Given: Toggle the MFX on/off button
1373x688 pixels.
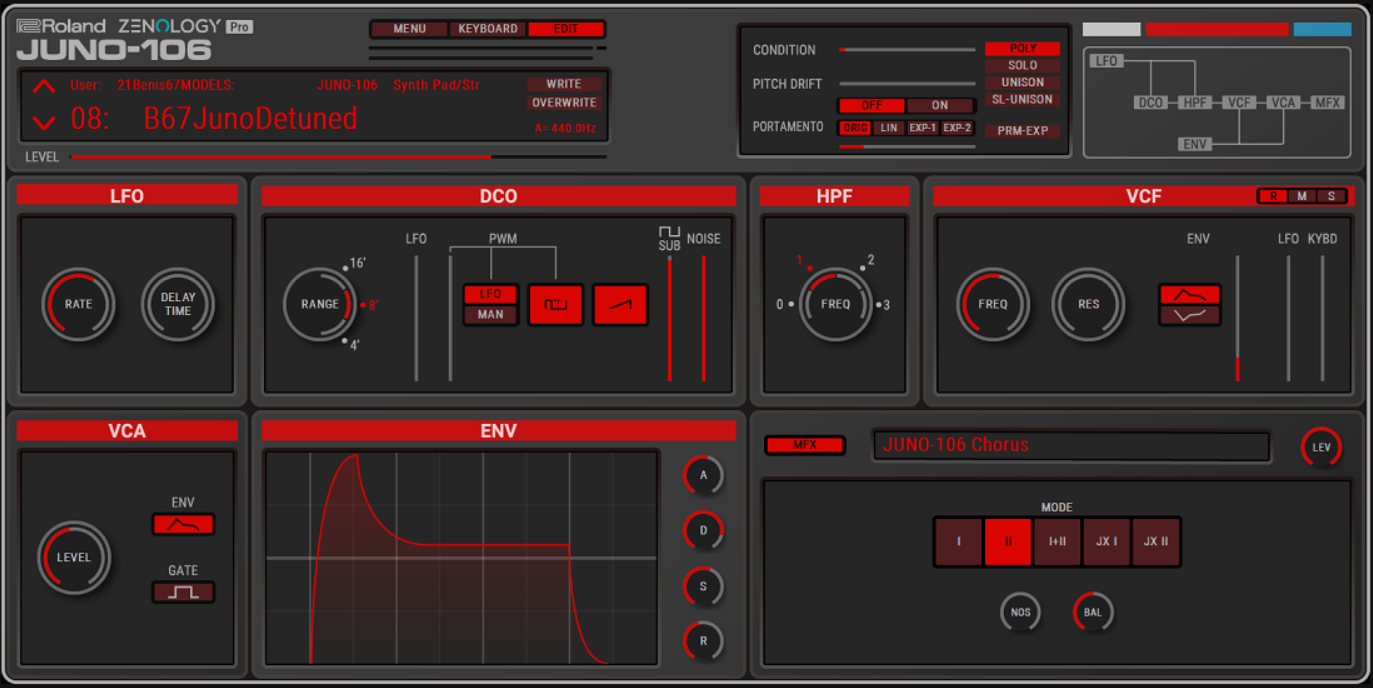Looking at the screenshot, I should coord(805,445).
